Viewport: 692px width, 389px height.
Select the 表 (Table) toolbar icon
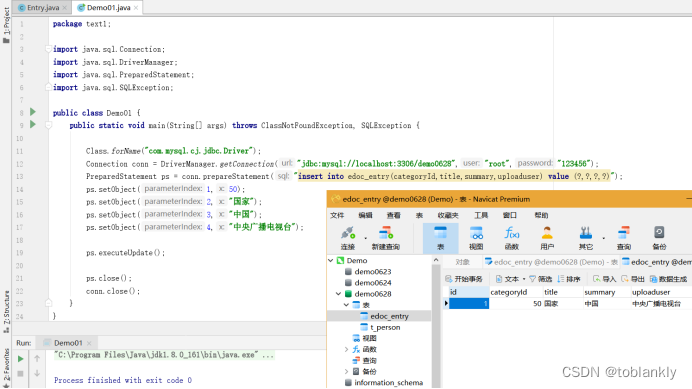pos(440,238)
